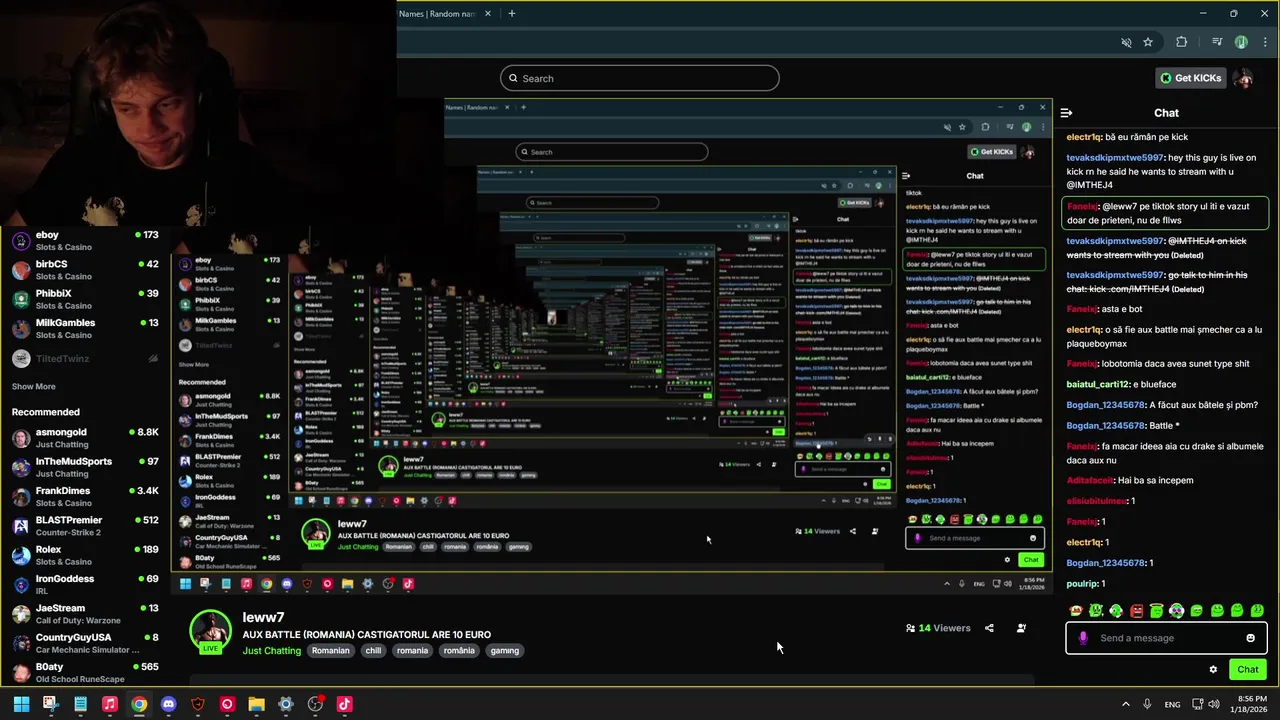Expand sidebar with Show More
Image resolution: width=1280 pixels, height=720 pixels.
tap(33, 386)
